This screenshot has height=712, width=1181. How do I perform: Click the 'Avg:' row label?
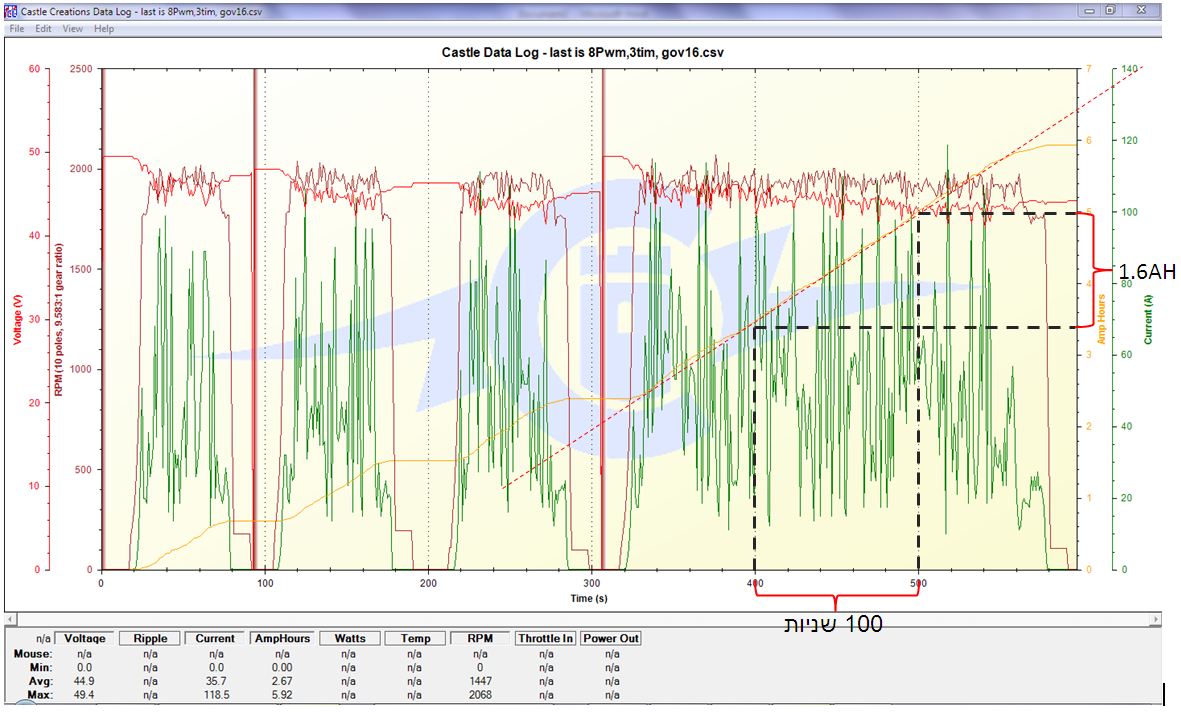click(40, 681)
